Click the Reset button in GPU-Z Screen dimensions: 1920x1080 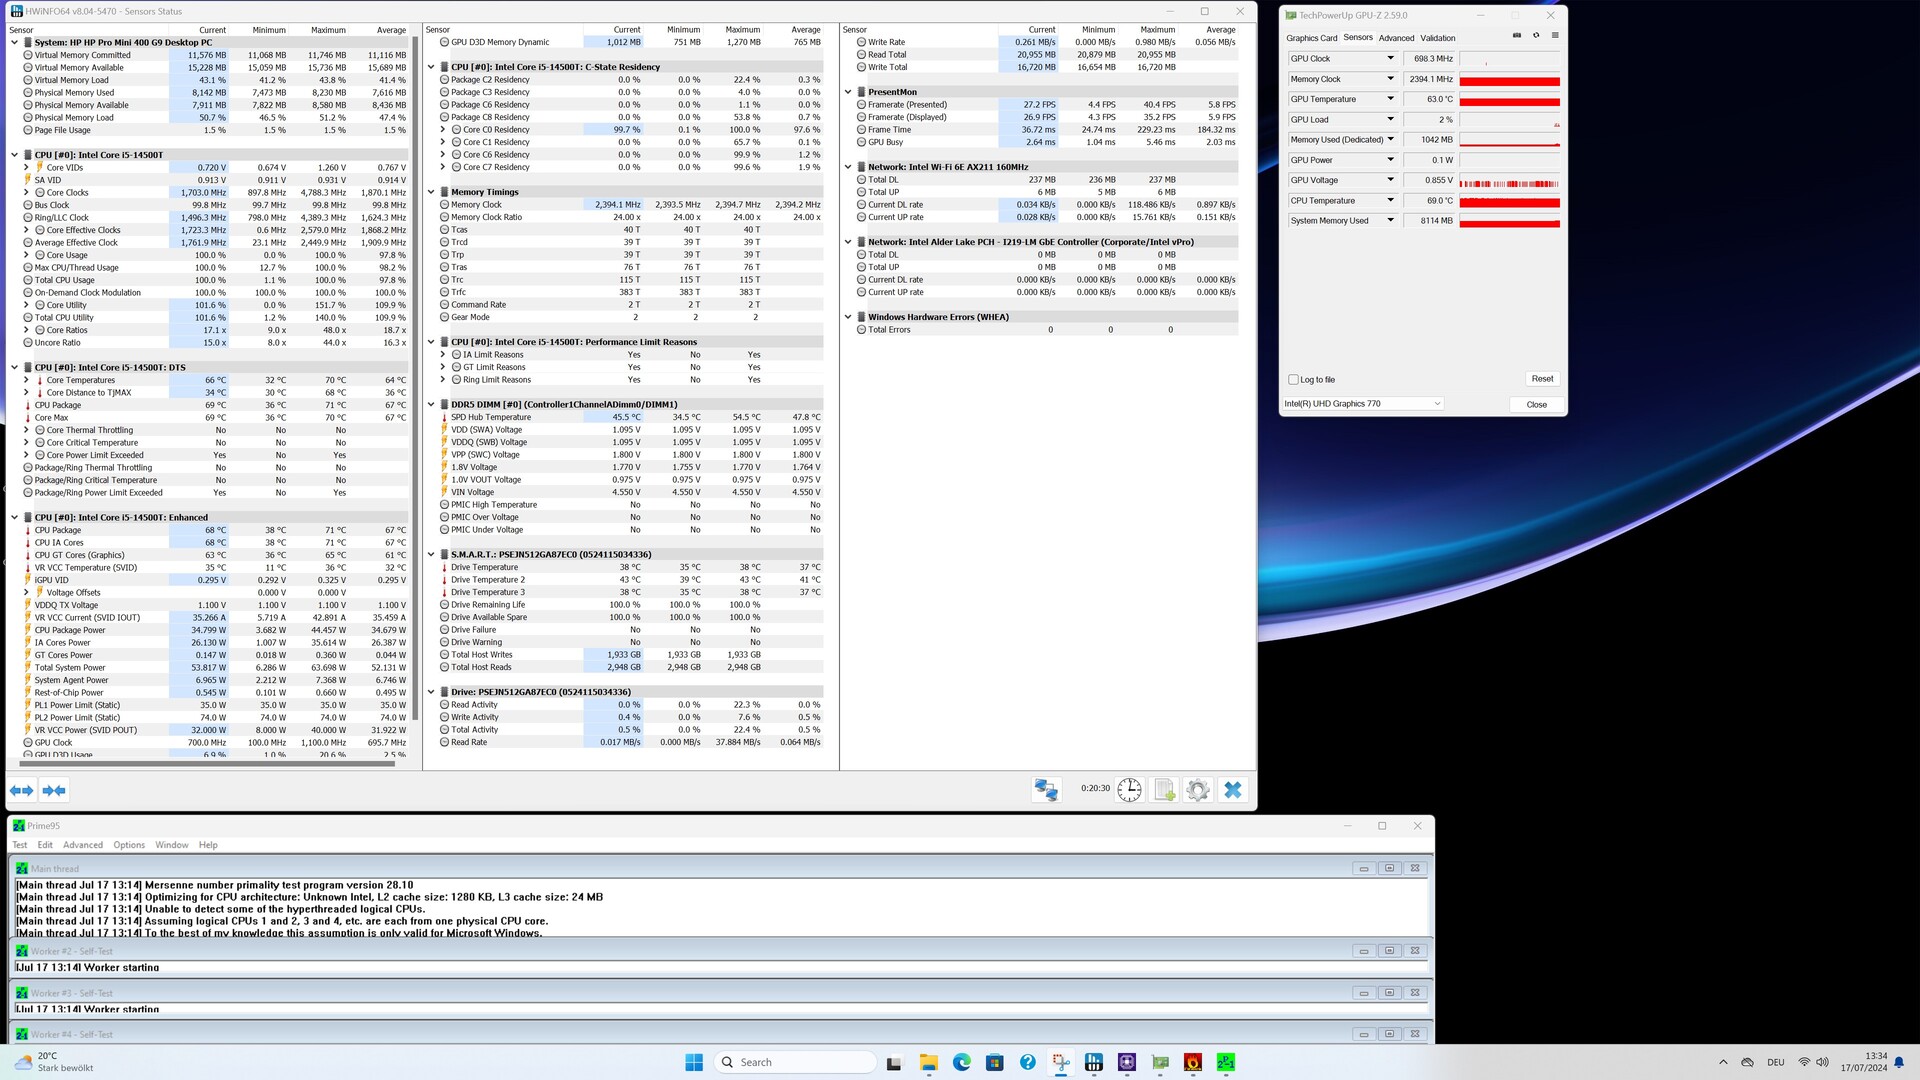coord(1542,379)
